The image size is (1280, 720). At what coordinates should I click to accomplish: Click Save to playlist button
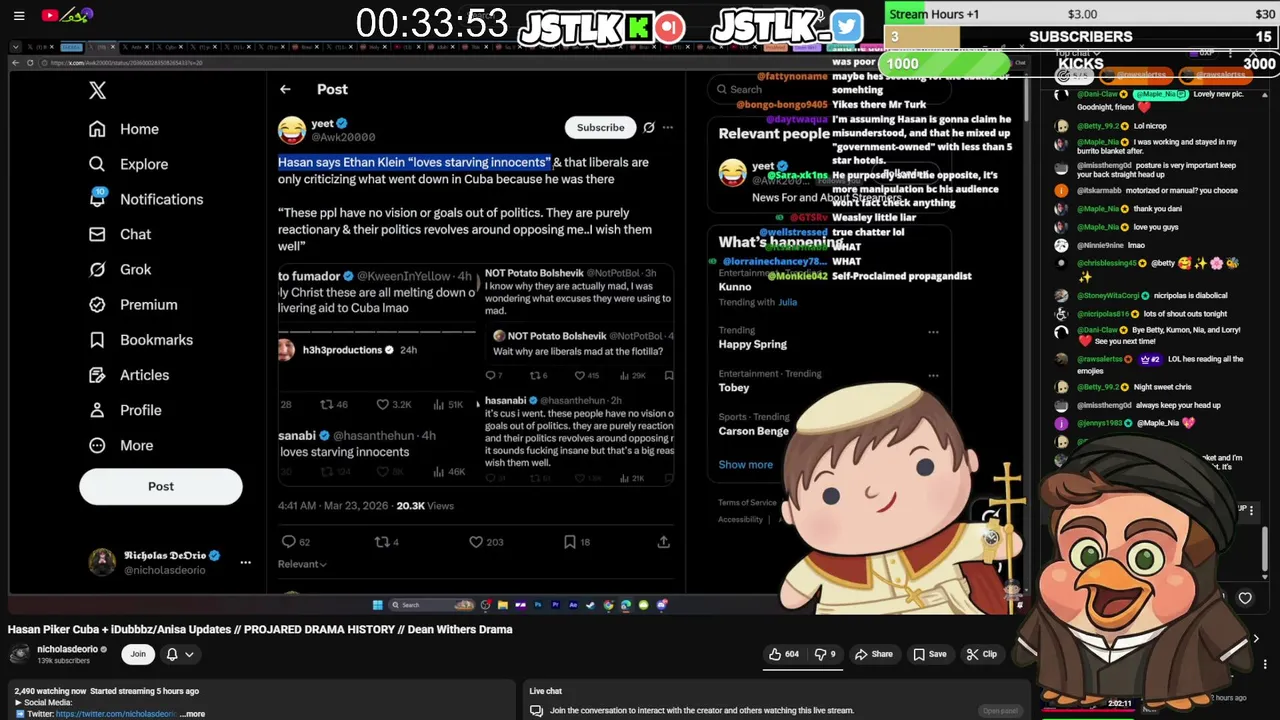tap(929, 654)
